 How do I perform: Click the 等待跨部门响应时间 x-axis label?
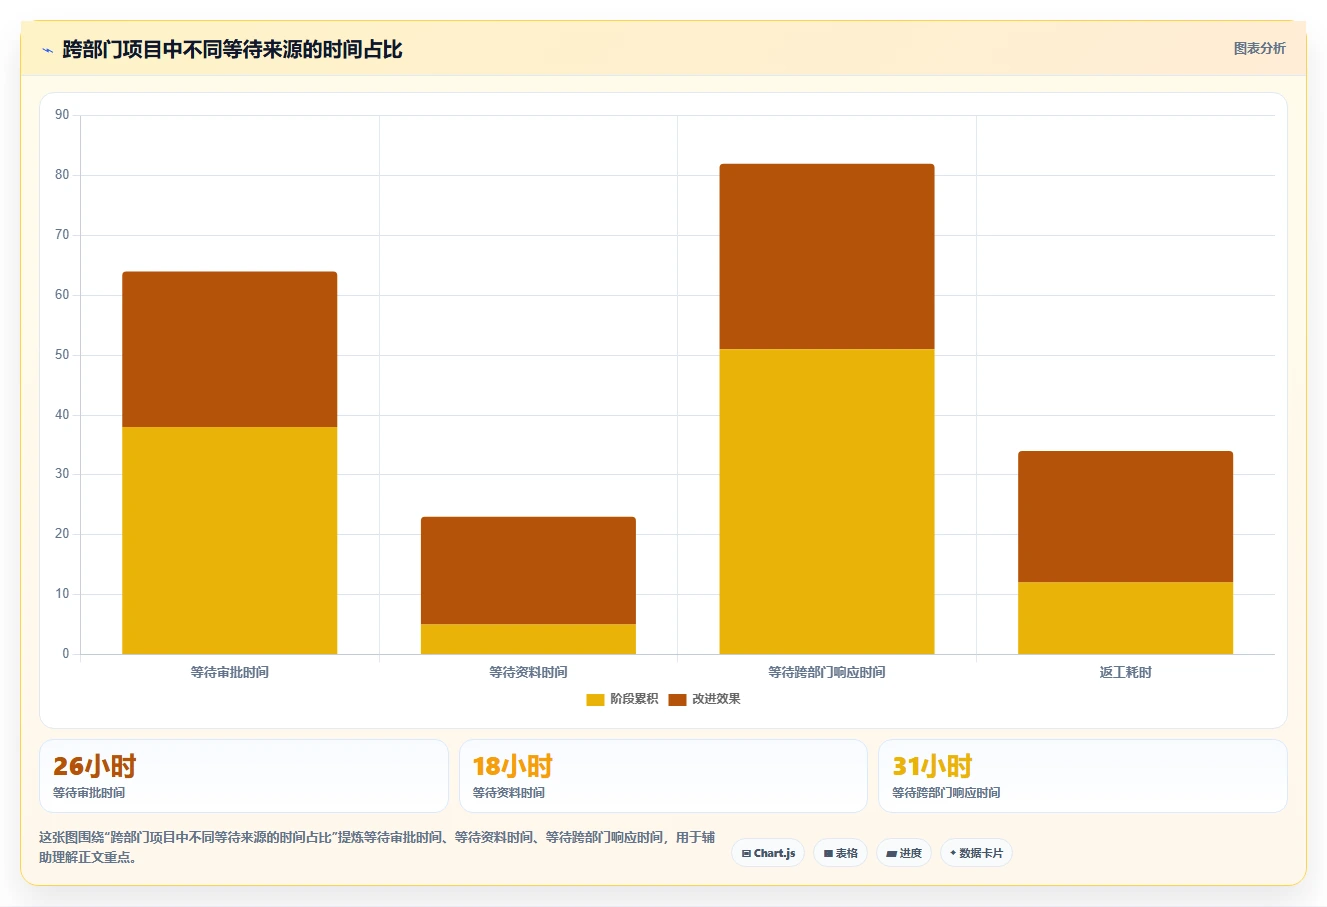827,672
